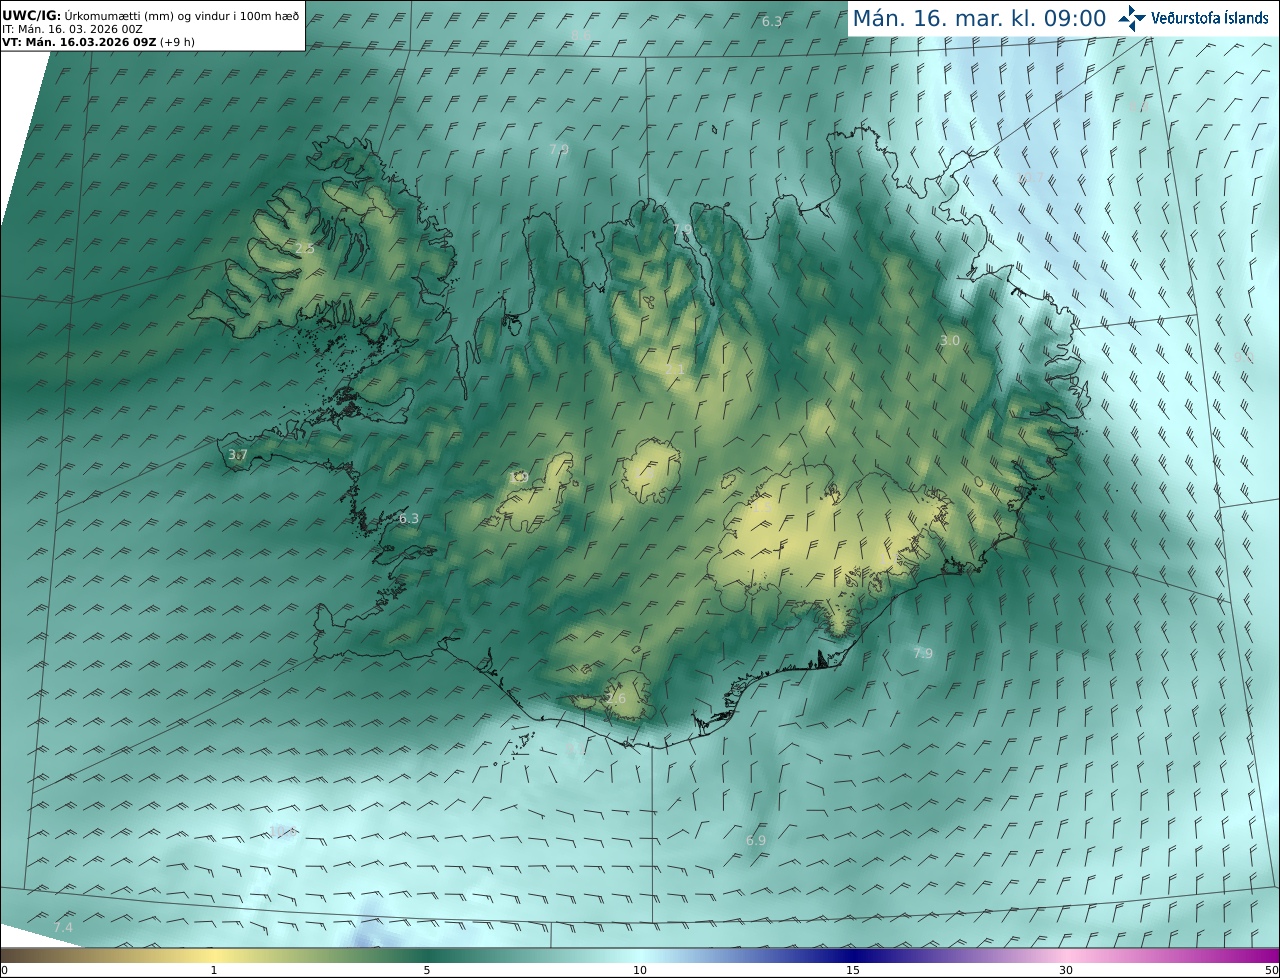The image size is (1280, 978).
Task: Click the 3.0 value in east Iceland
Action: coord(950,341)
